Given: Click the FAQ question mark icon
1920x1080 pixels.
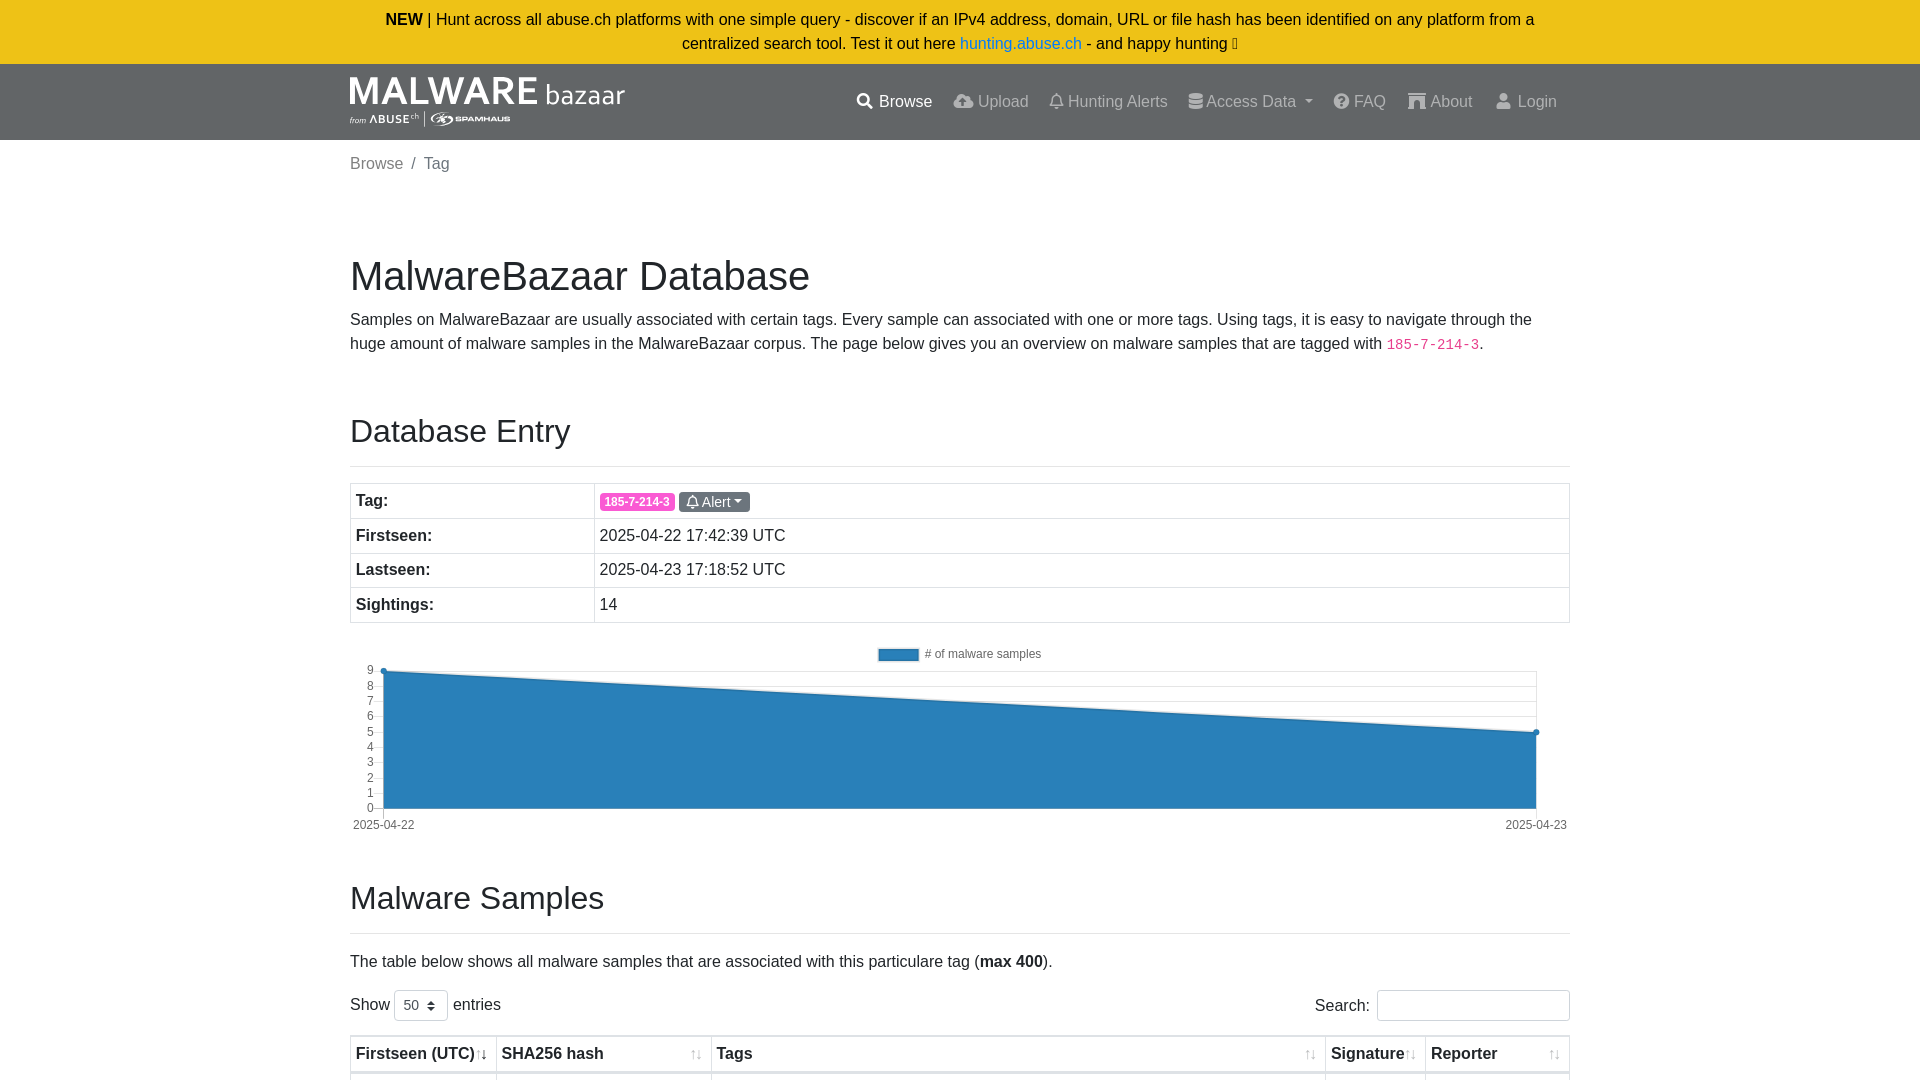Looking at the screenshot, I should point(1341,102).
